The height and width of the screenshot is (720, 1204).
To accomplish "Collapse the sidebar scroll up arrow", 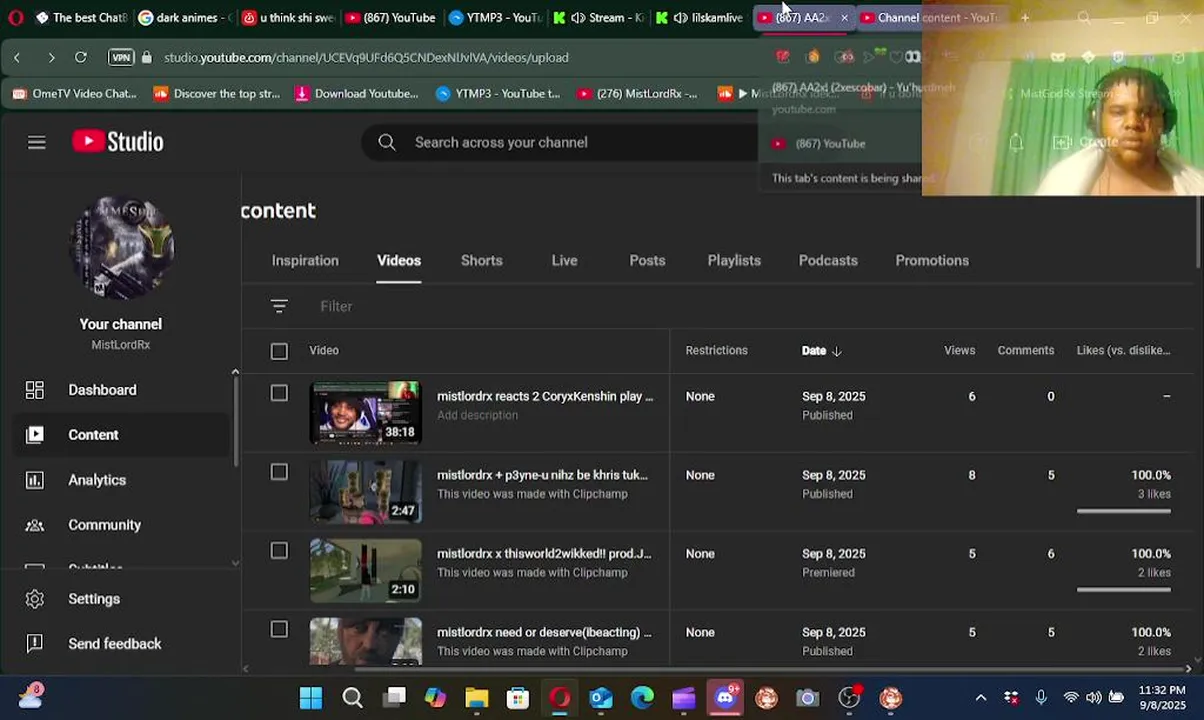I will (x=235, y=372).
